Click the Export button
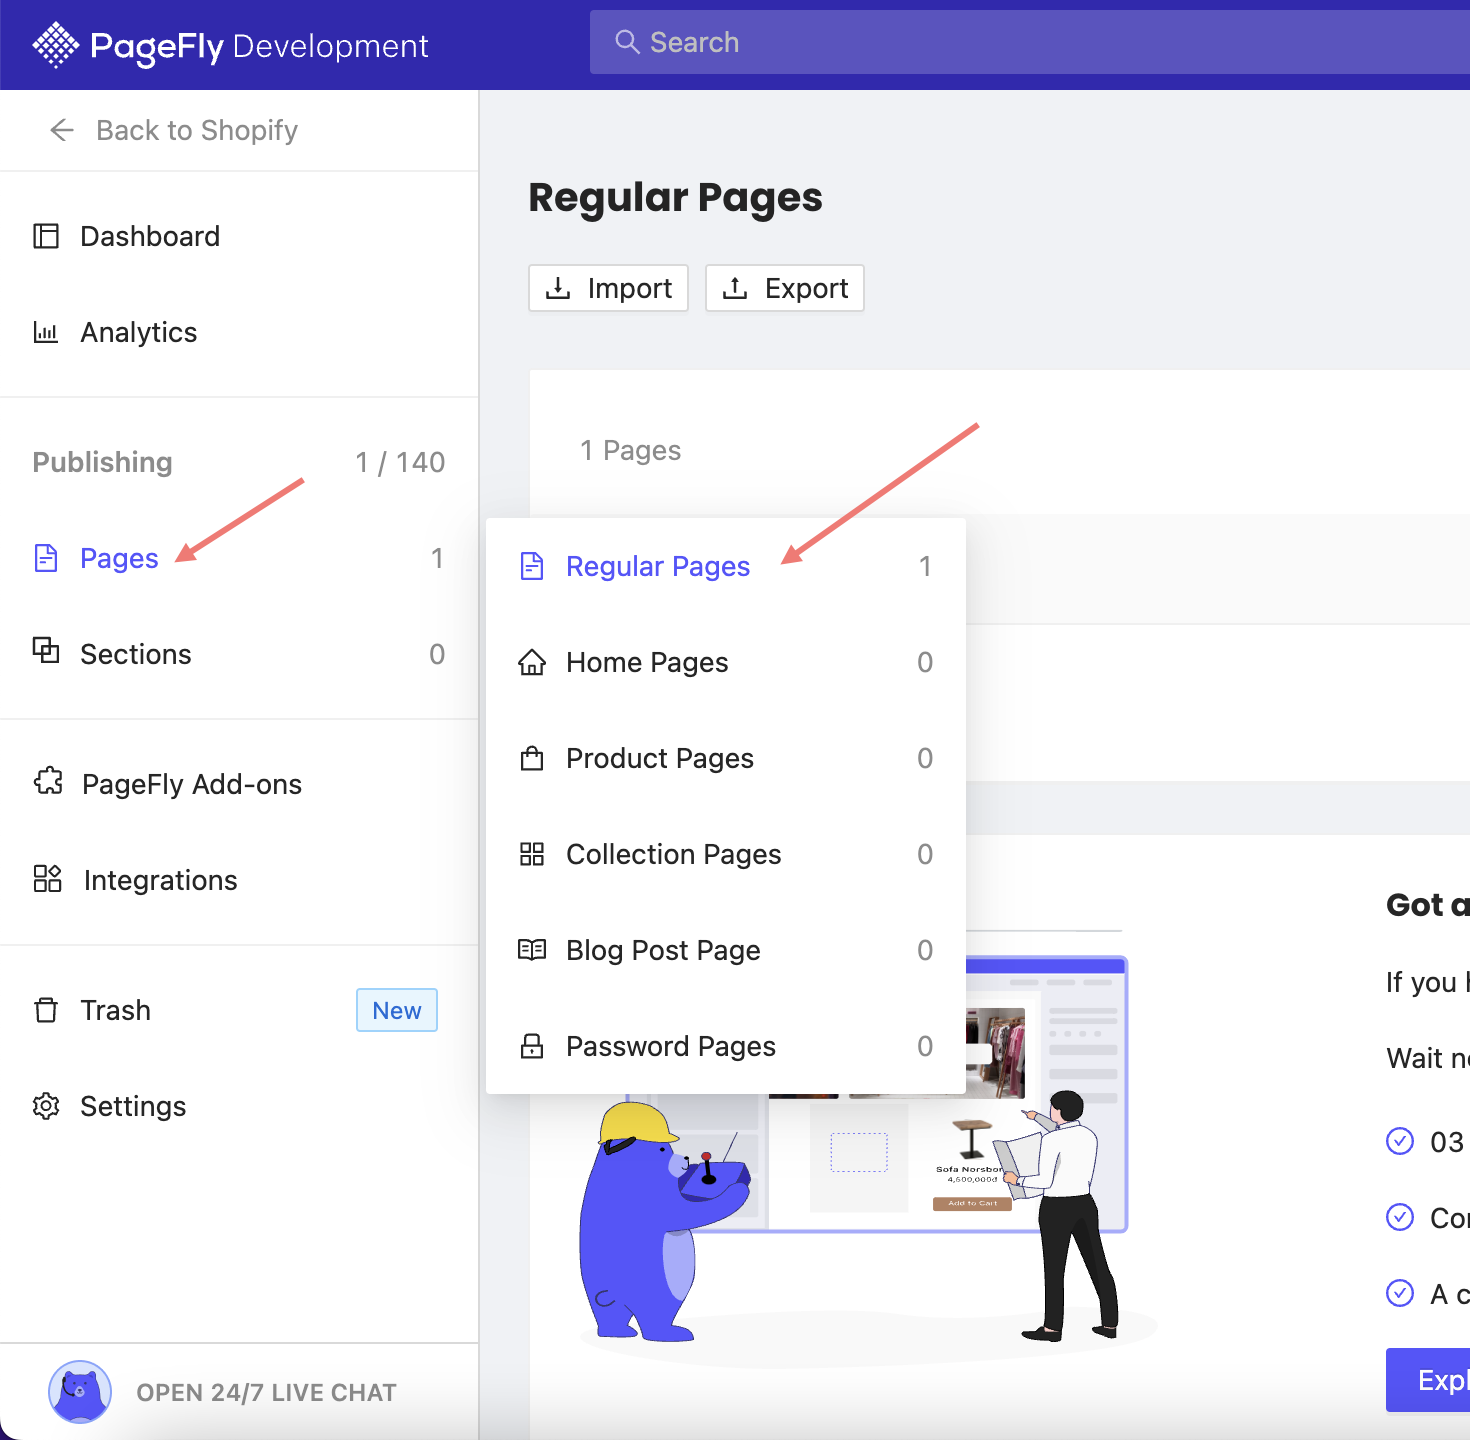1470x1440 pixels. [785, 288]
